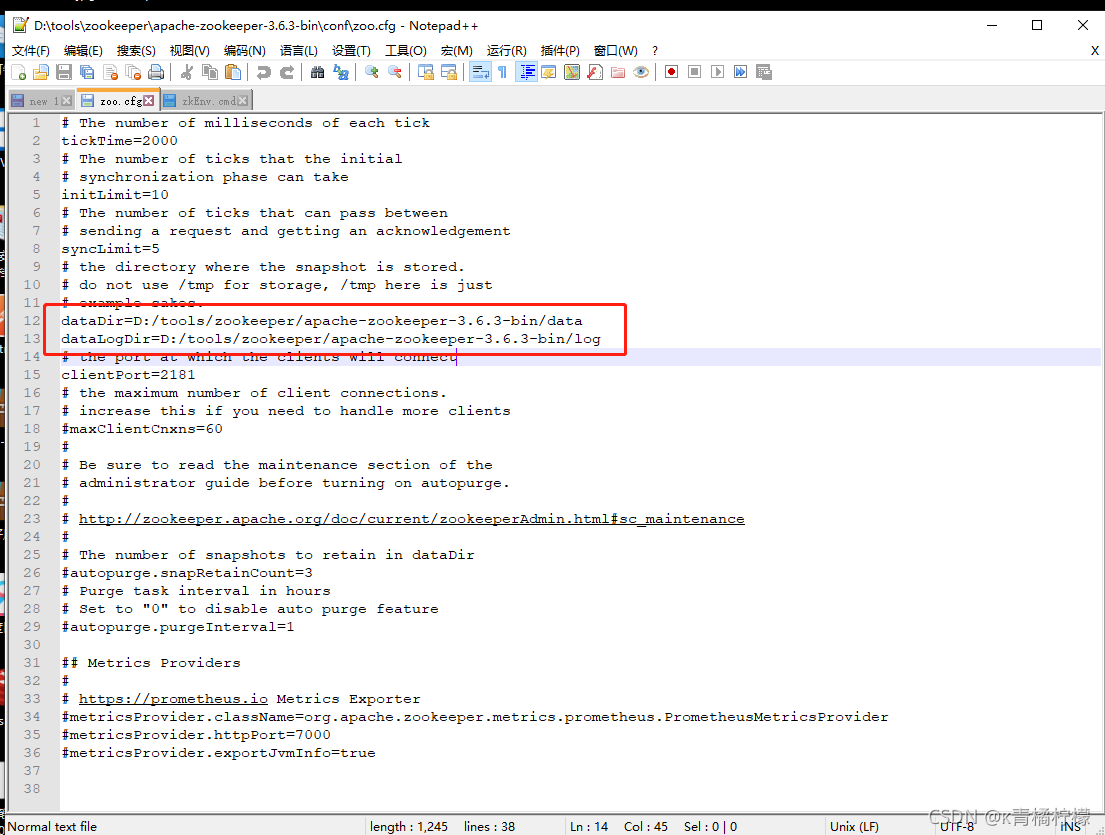Click the New file toolbar icon

19,72
